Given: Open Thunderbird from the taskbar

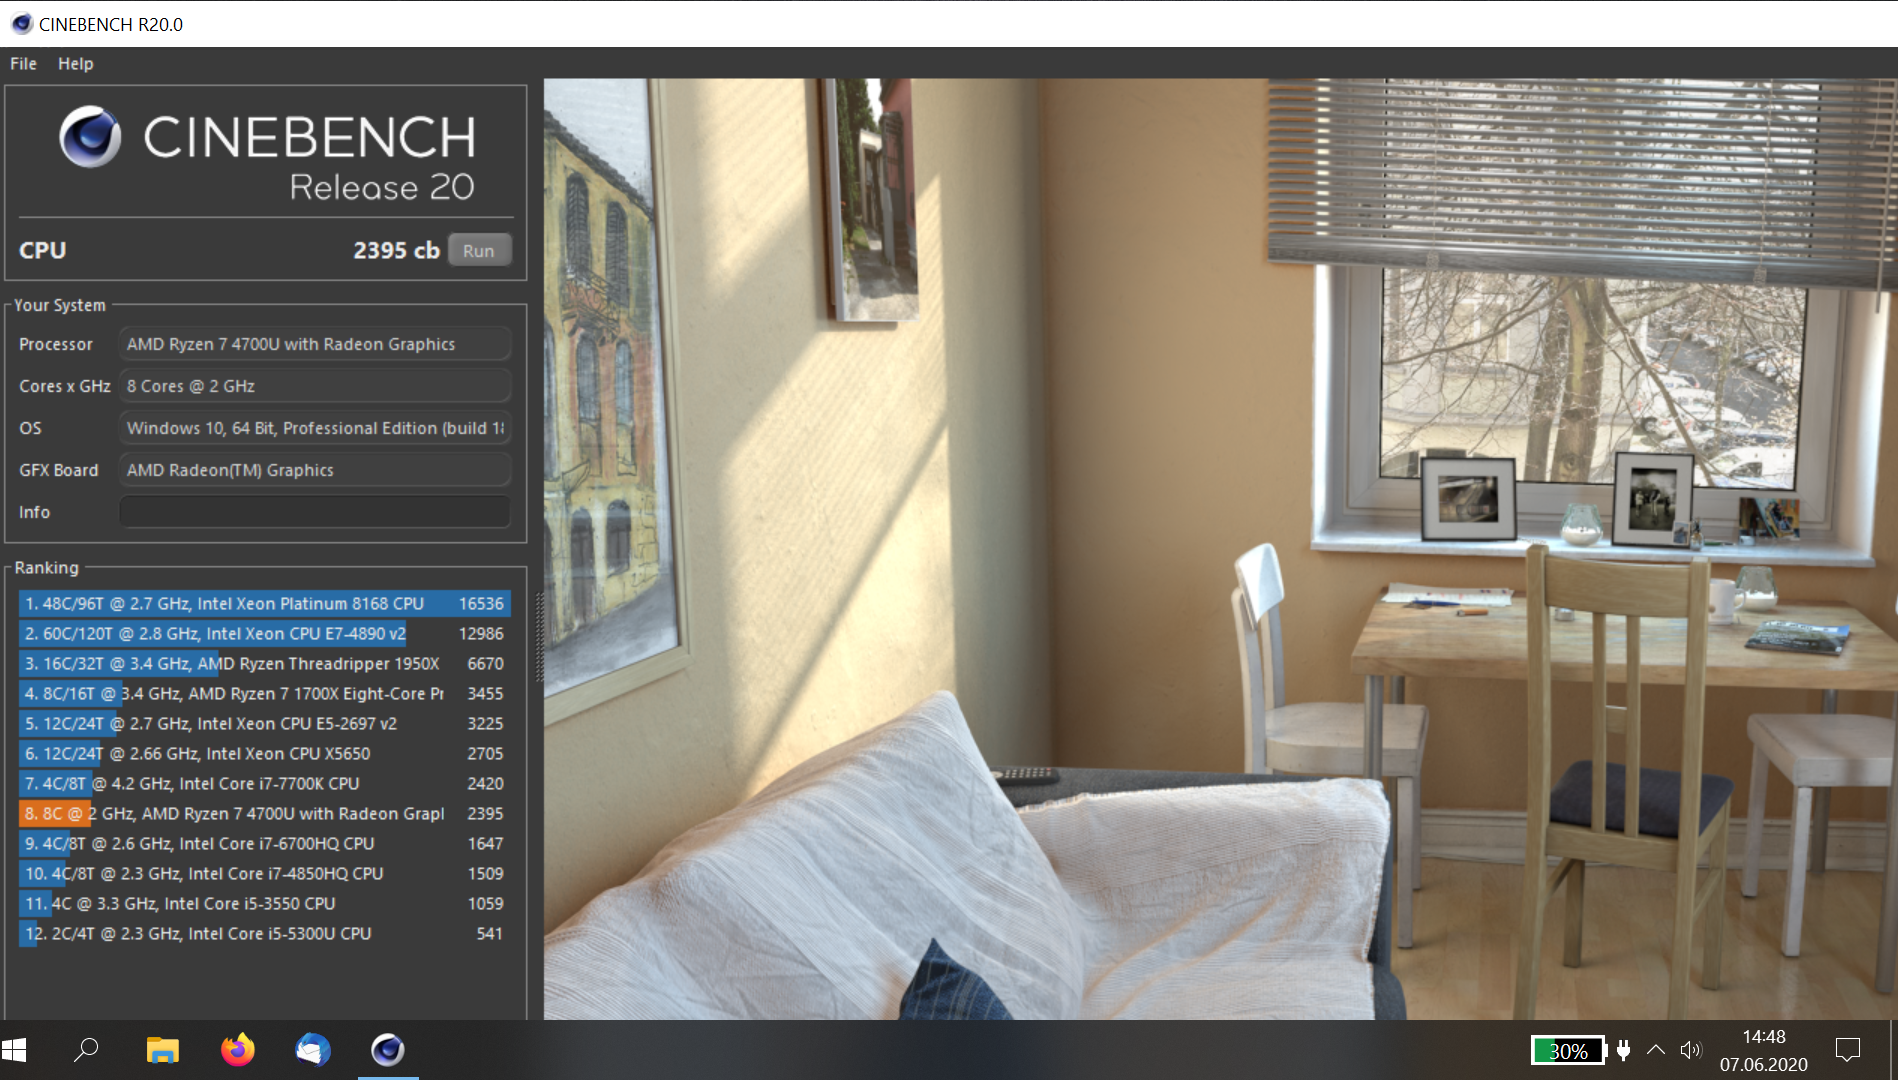Looking at the screenshot, I should [312, 1050].
